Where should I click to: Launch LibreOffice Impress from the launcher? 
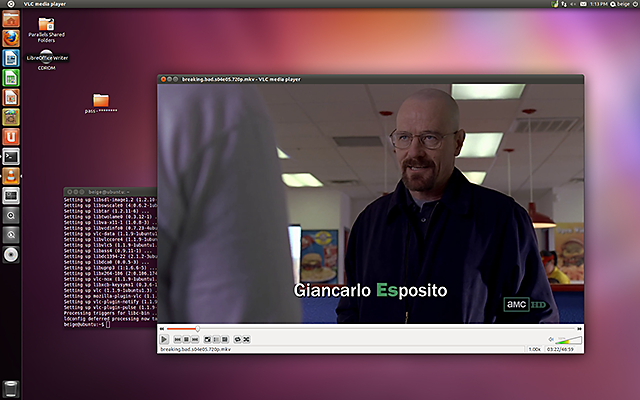[11, 98]
